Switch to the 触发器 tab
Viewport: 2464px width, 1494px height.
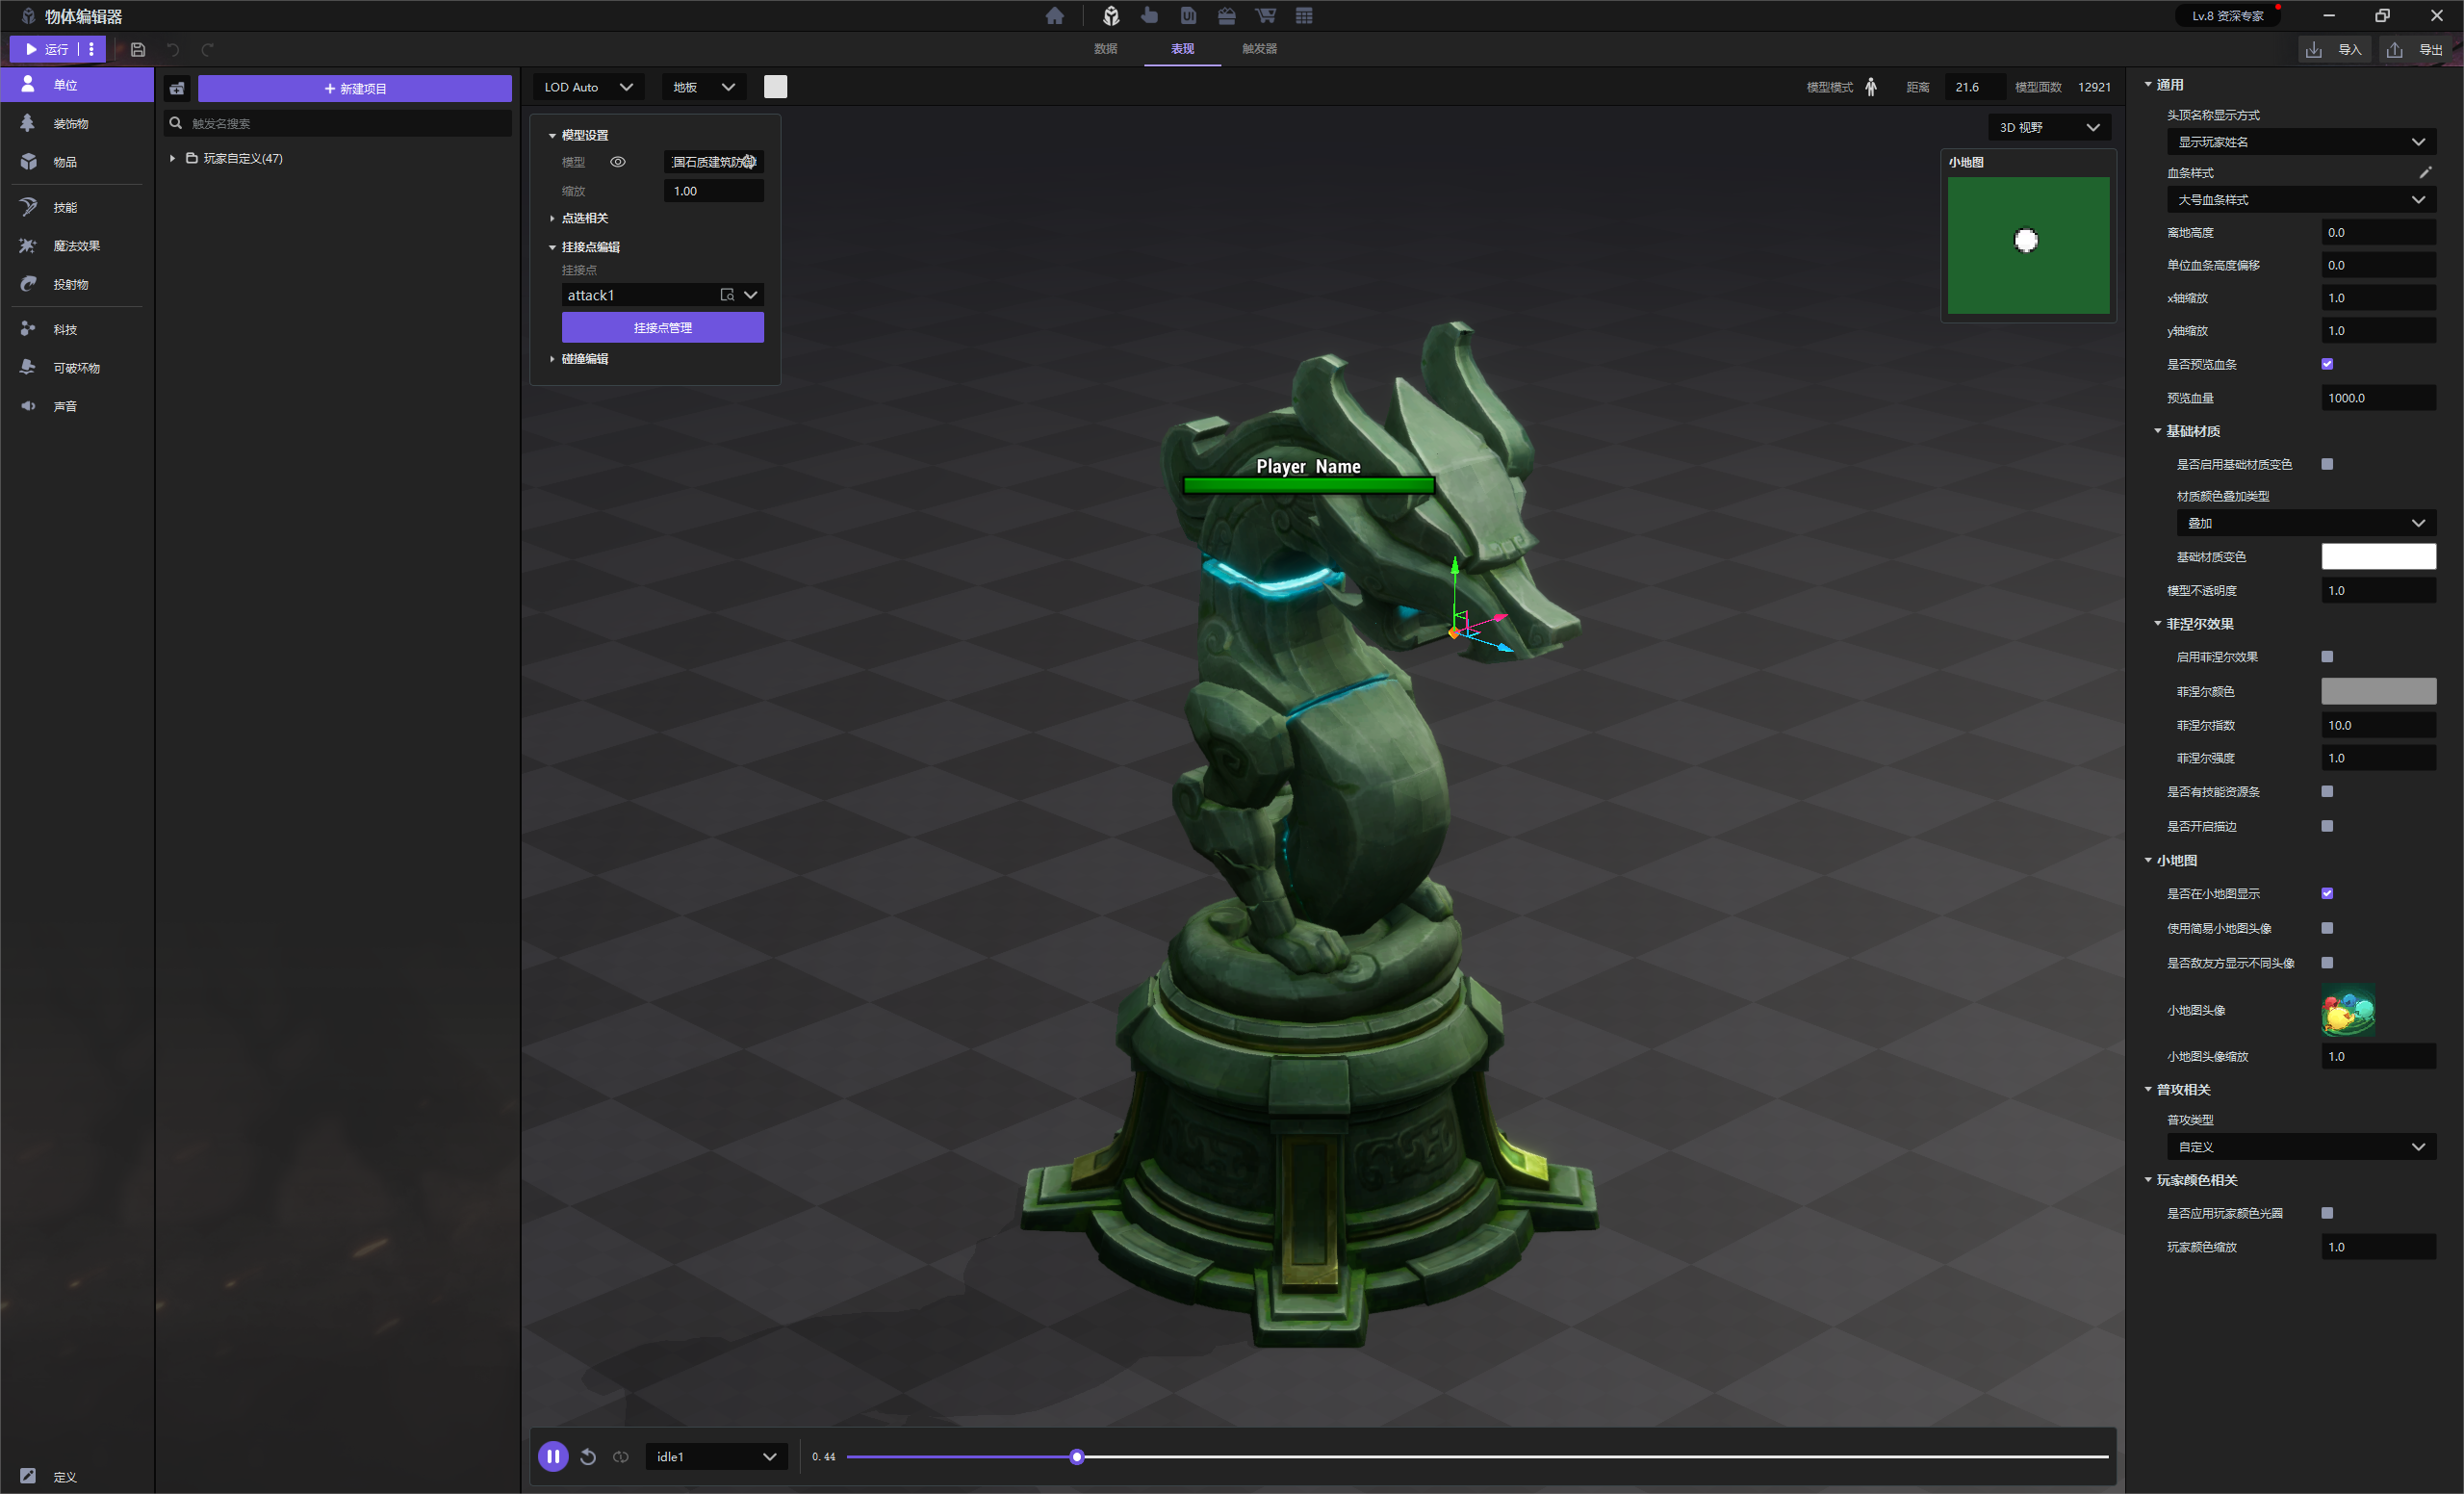[x=1259, y=48]
